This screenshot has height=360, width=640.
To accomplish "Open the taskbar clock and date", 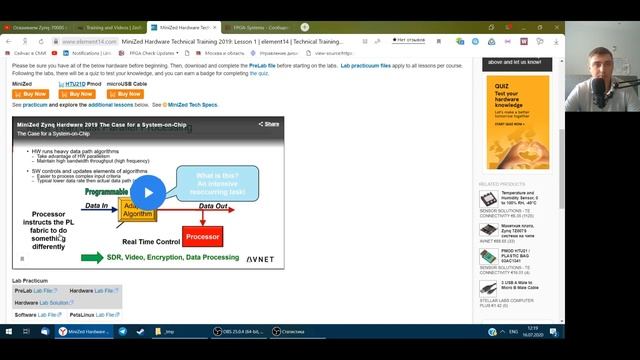I will click(533, 331).
